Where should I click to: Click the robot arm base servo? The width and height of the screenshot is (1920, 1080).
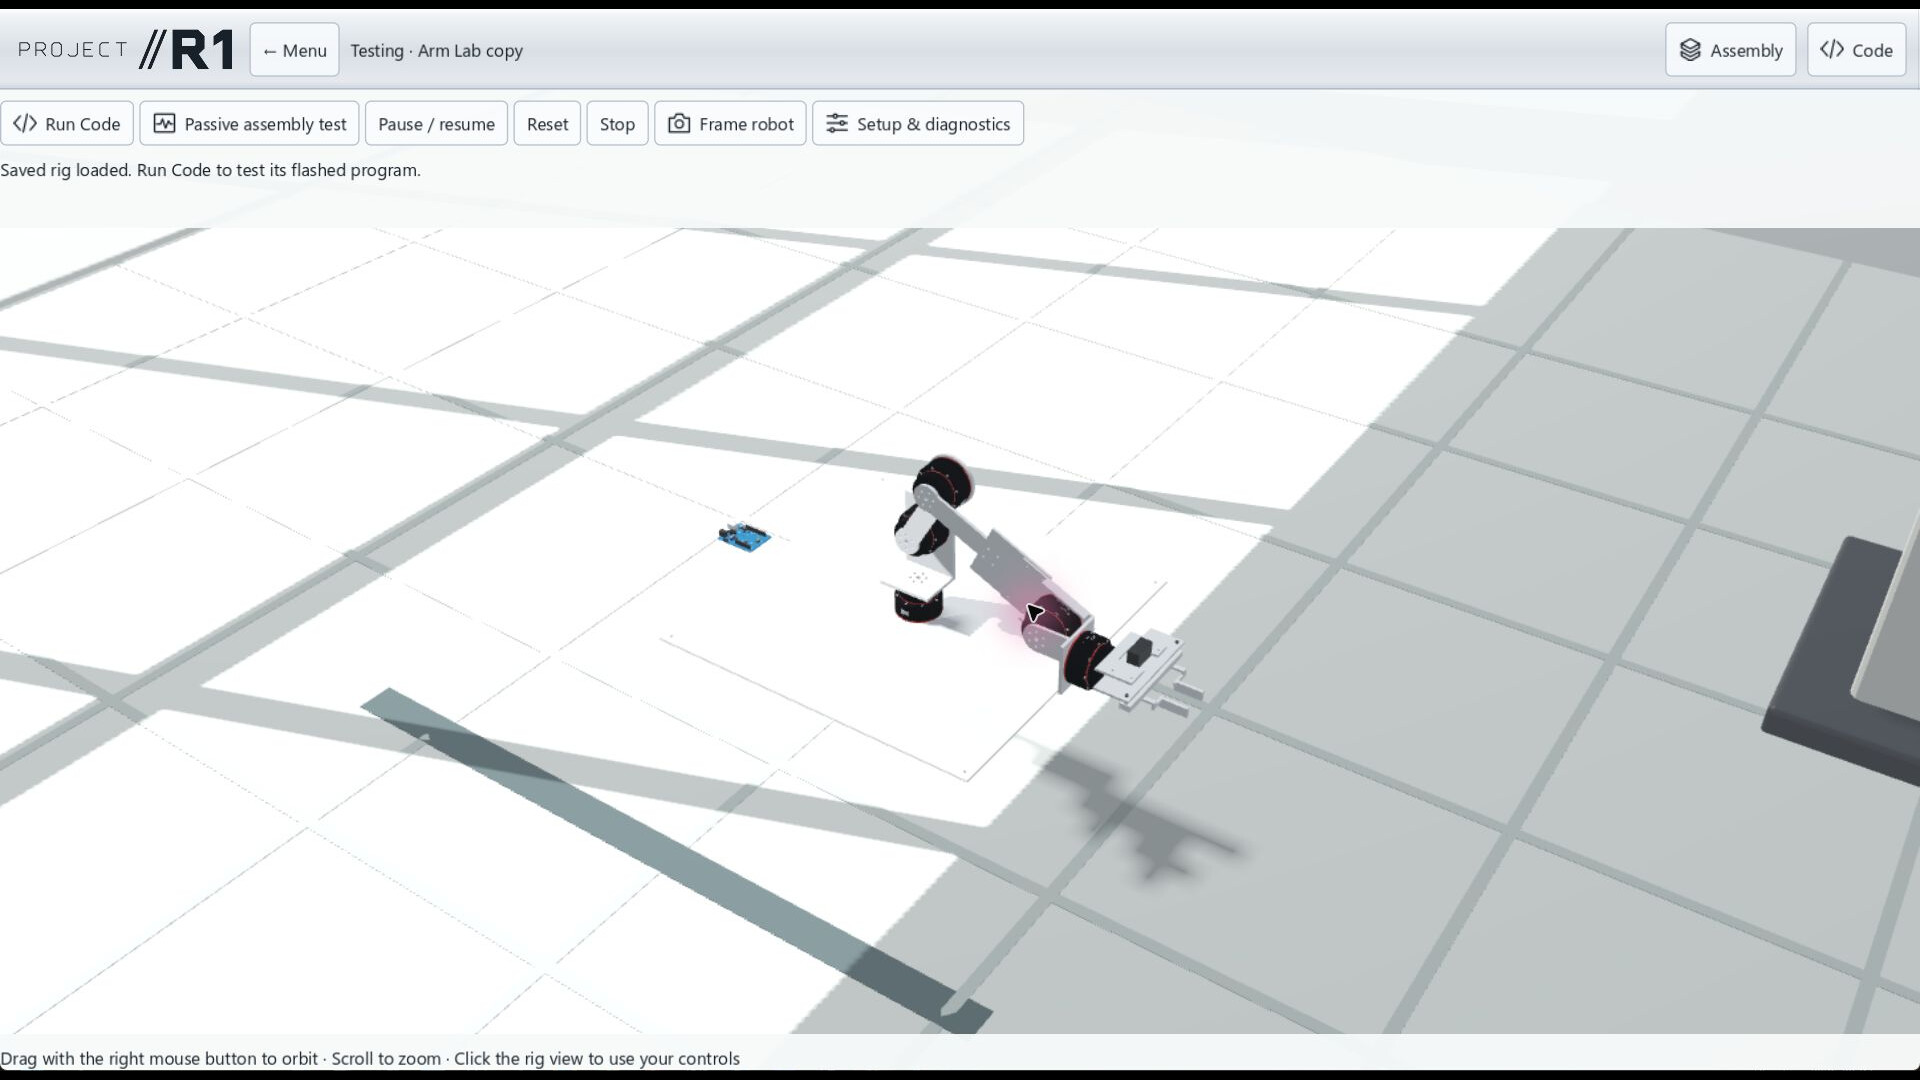pos(917,604)
